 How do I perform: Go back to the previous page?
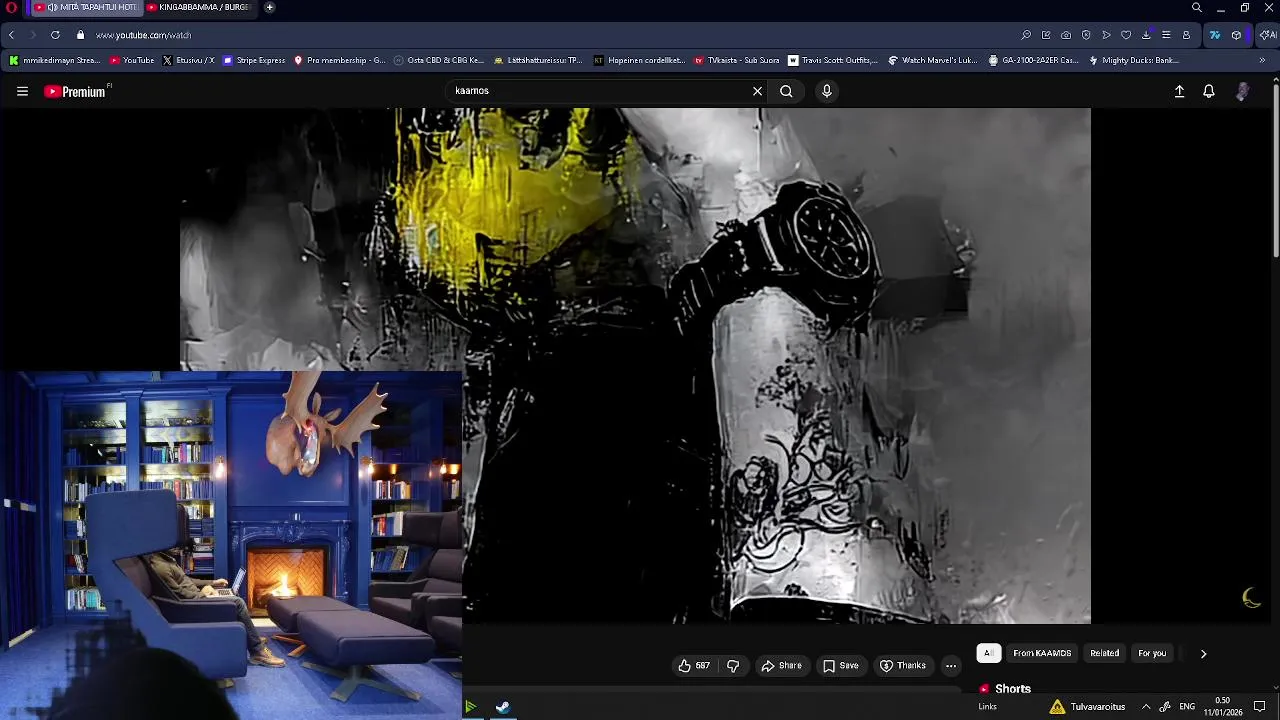click(x=11, y=35)
